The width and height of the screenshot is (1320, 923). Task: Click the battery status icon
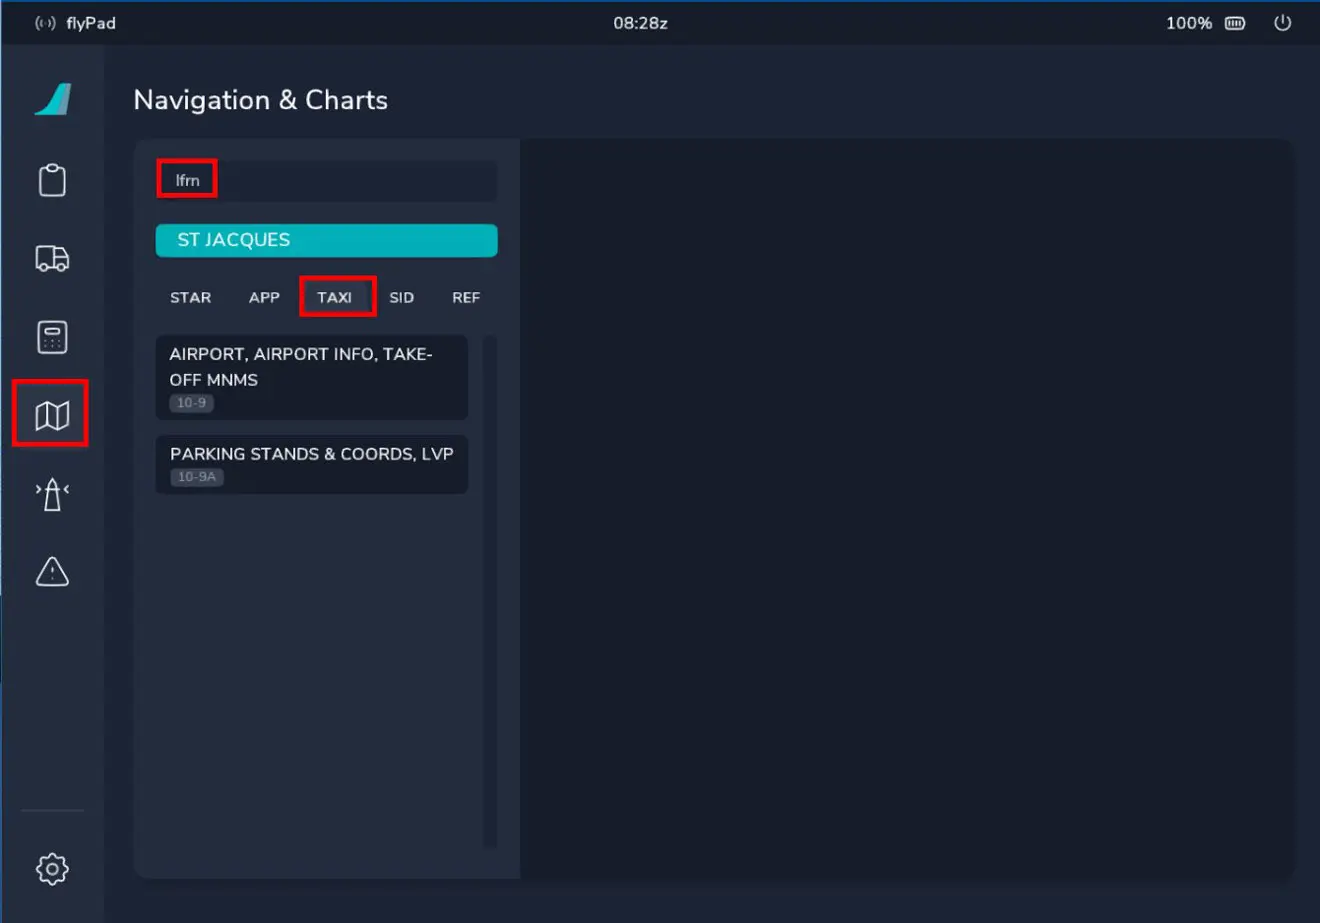(1235, 23)
